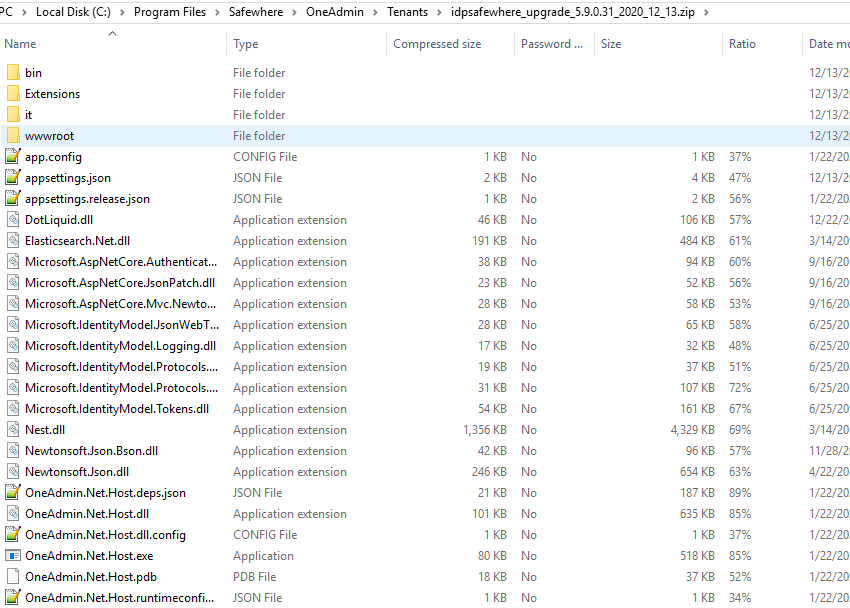
Task: Go to Safewhere in breadcrumb
Action: pyautogui.click(x=256, y=12)
